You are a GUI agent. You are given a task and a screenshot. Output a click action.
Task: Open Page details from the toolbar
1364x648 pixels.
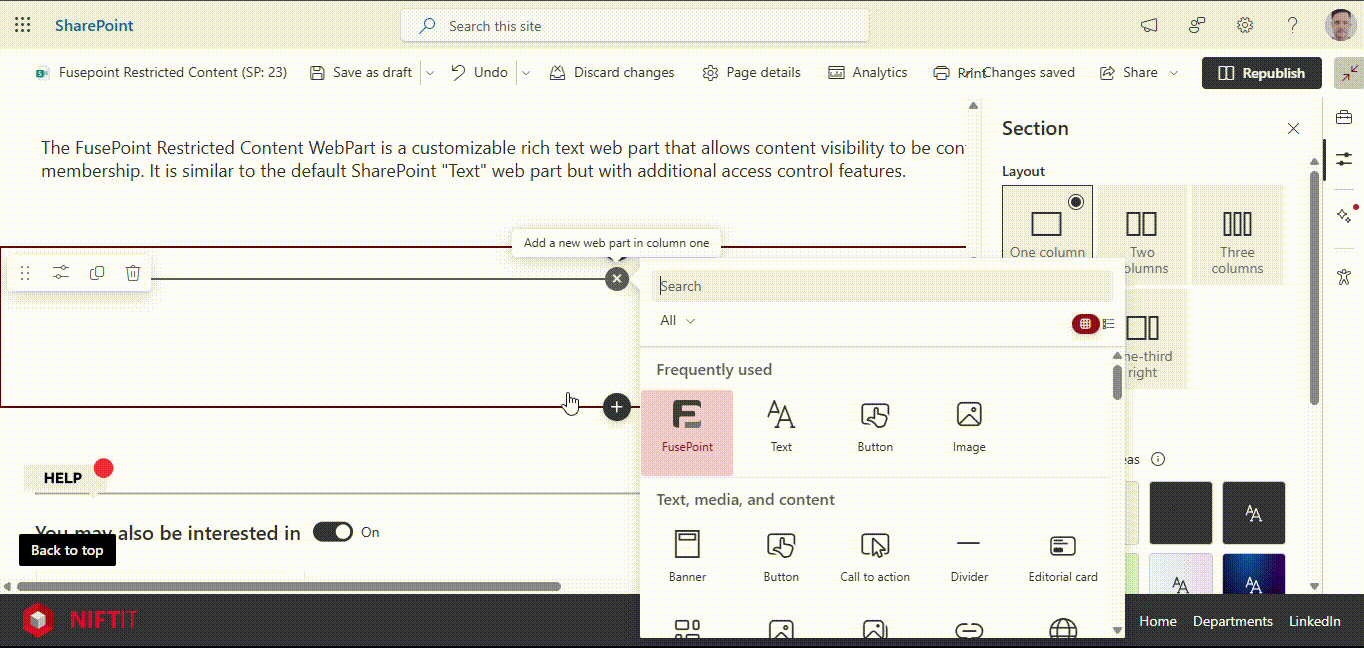click(x=751, y=73)
